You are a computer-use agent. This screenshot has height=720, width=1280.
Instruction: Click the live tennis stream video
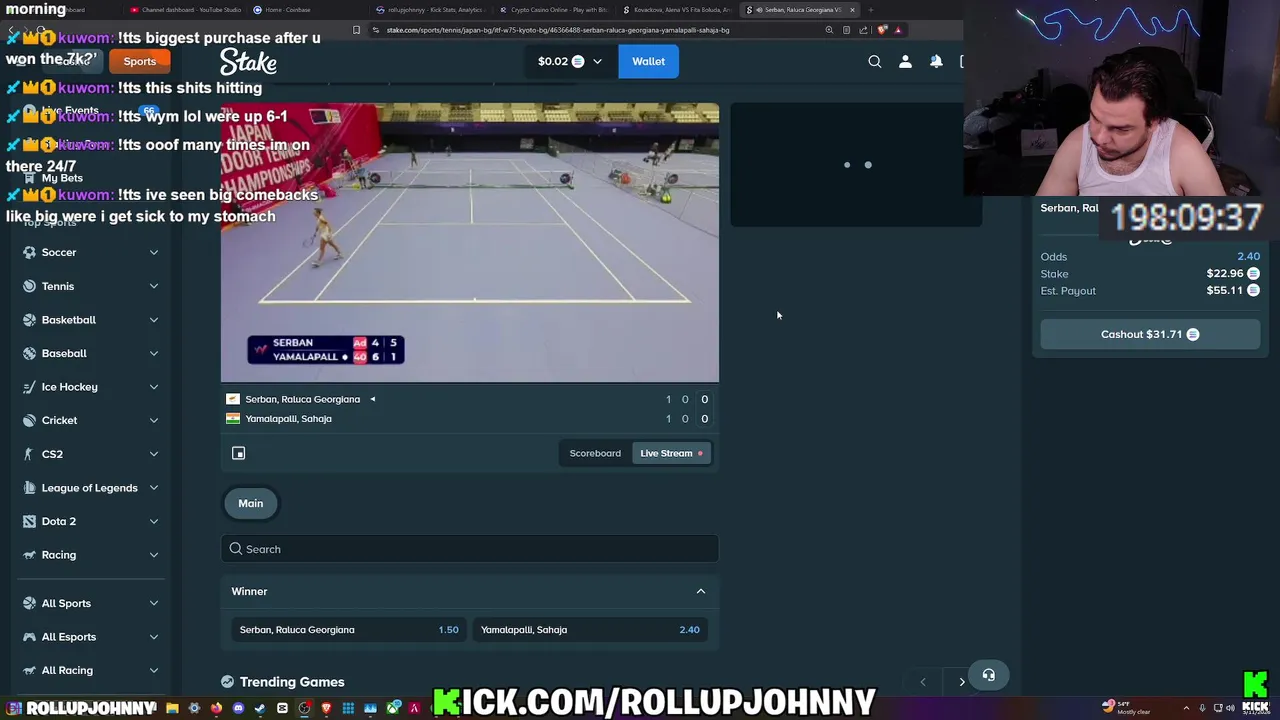470,243
